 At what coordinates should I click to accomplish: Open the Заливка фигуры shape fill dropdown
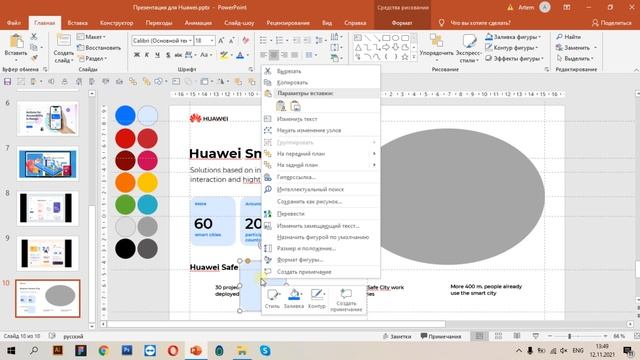click(513, 37)
